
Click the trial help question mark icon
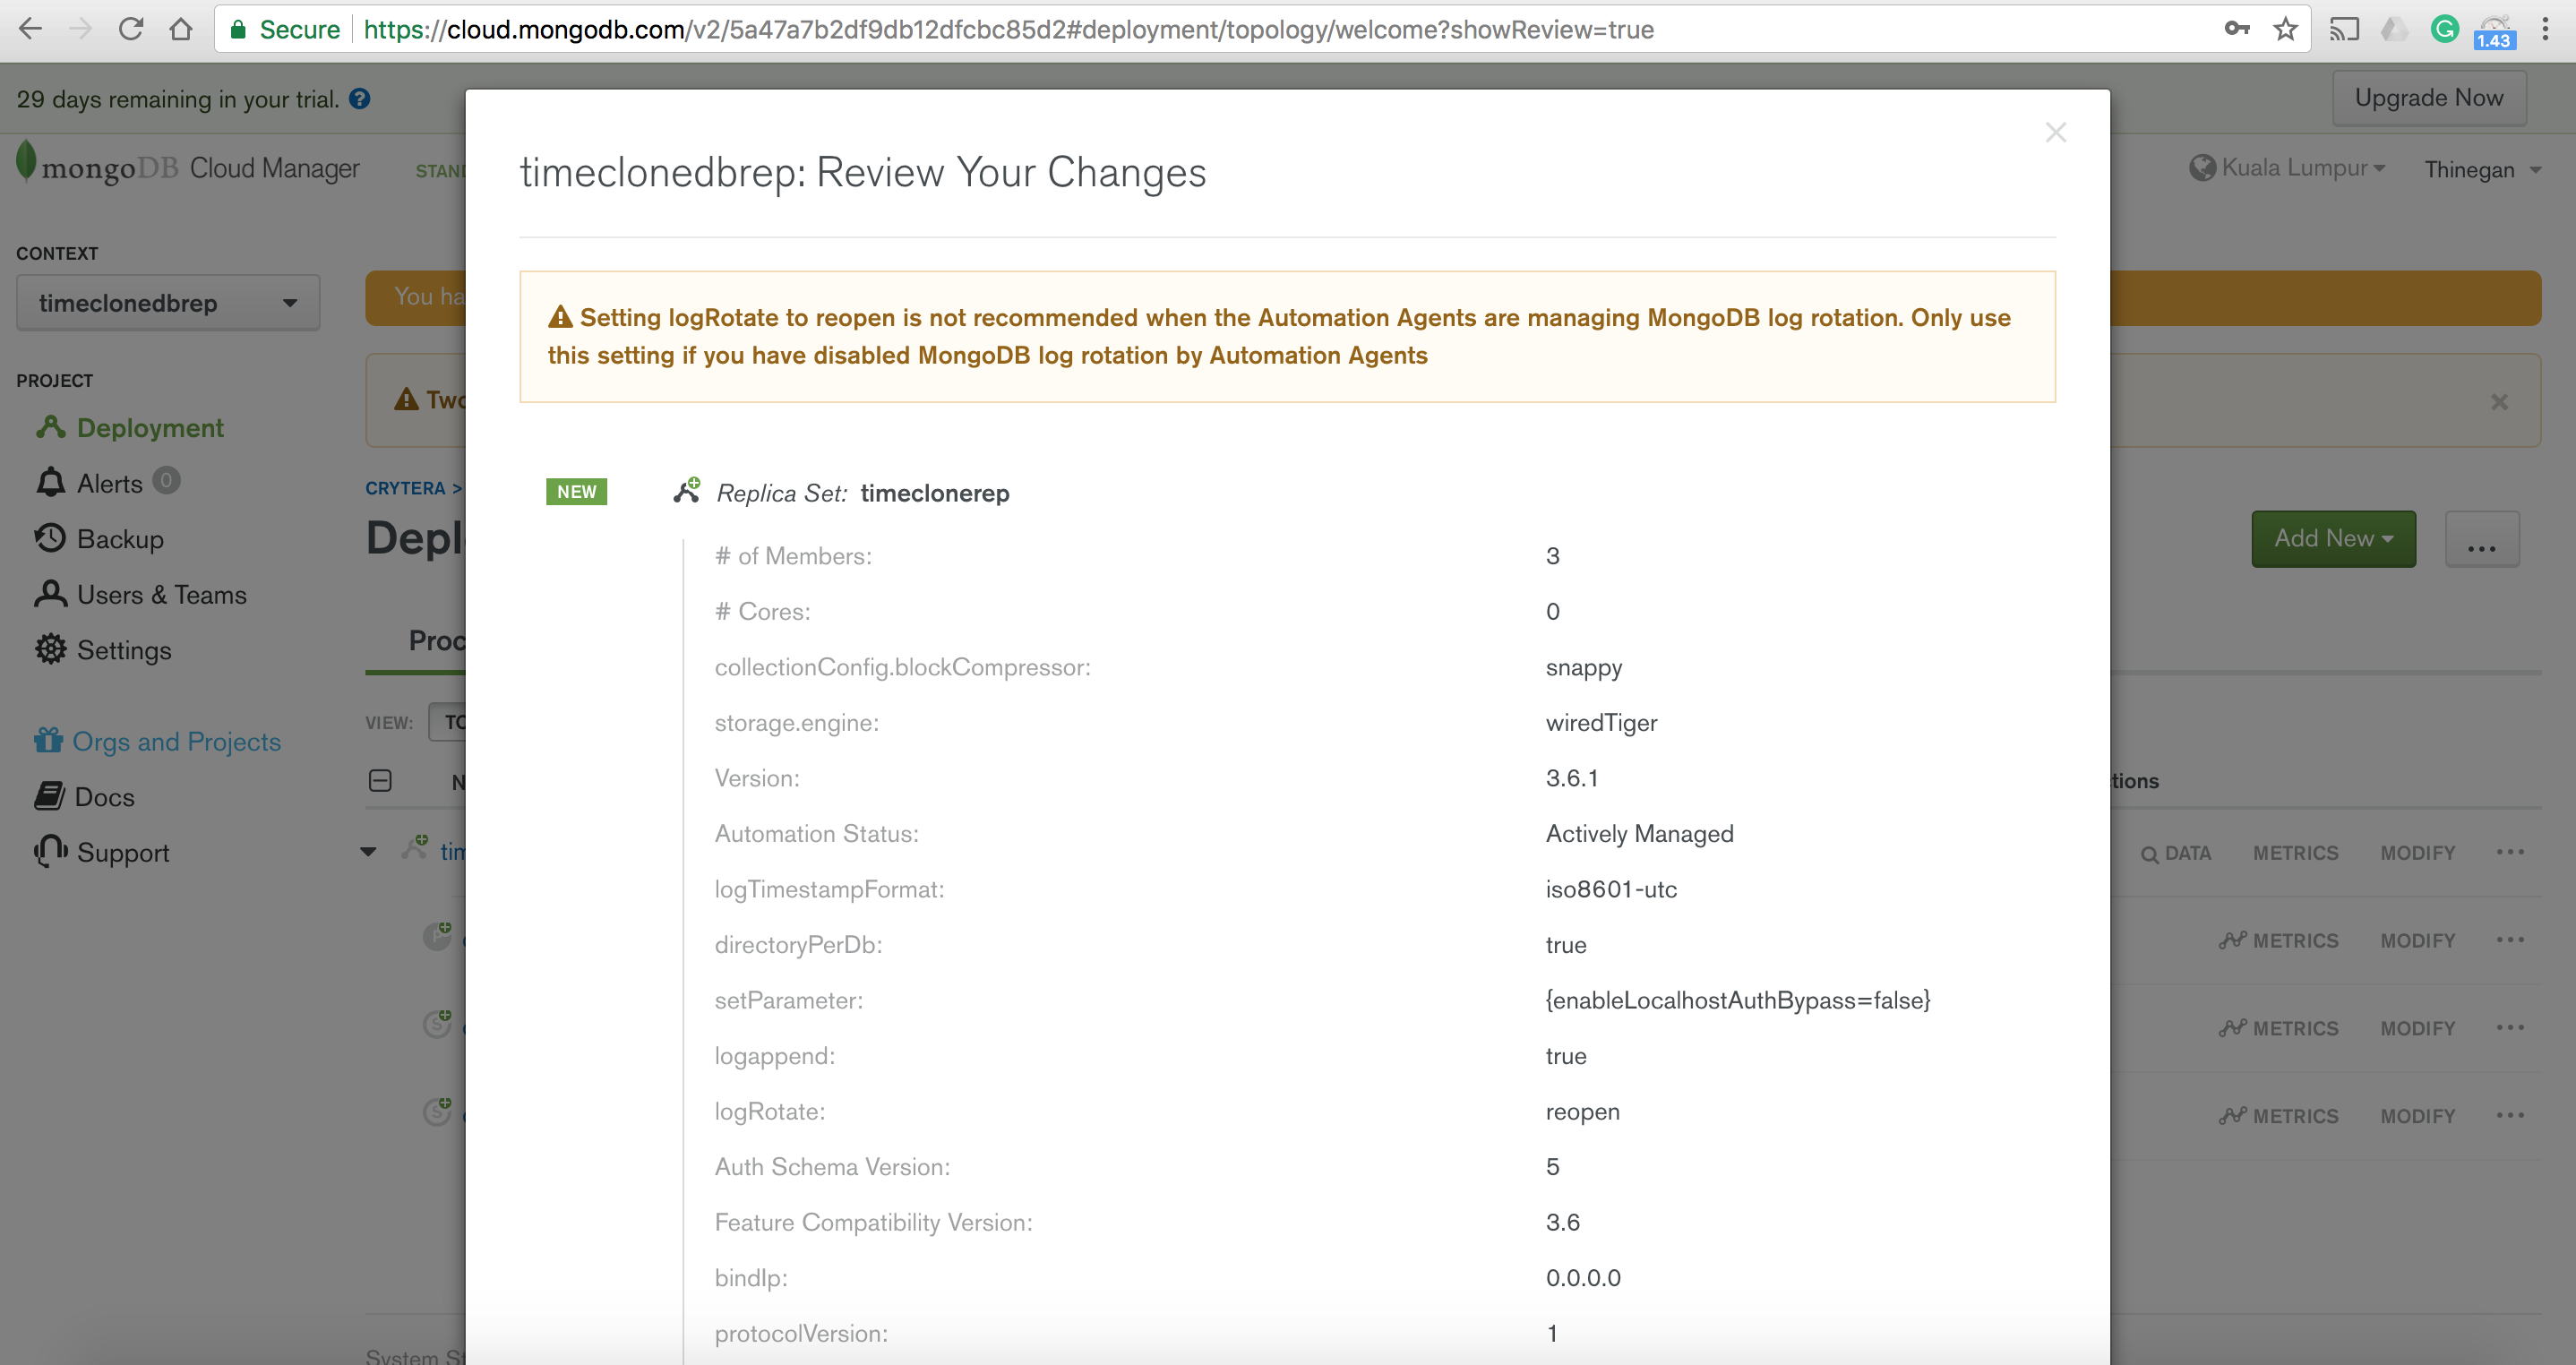(x=359, y=99)
